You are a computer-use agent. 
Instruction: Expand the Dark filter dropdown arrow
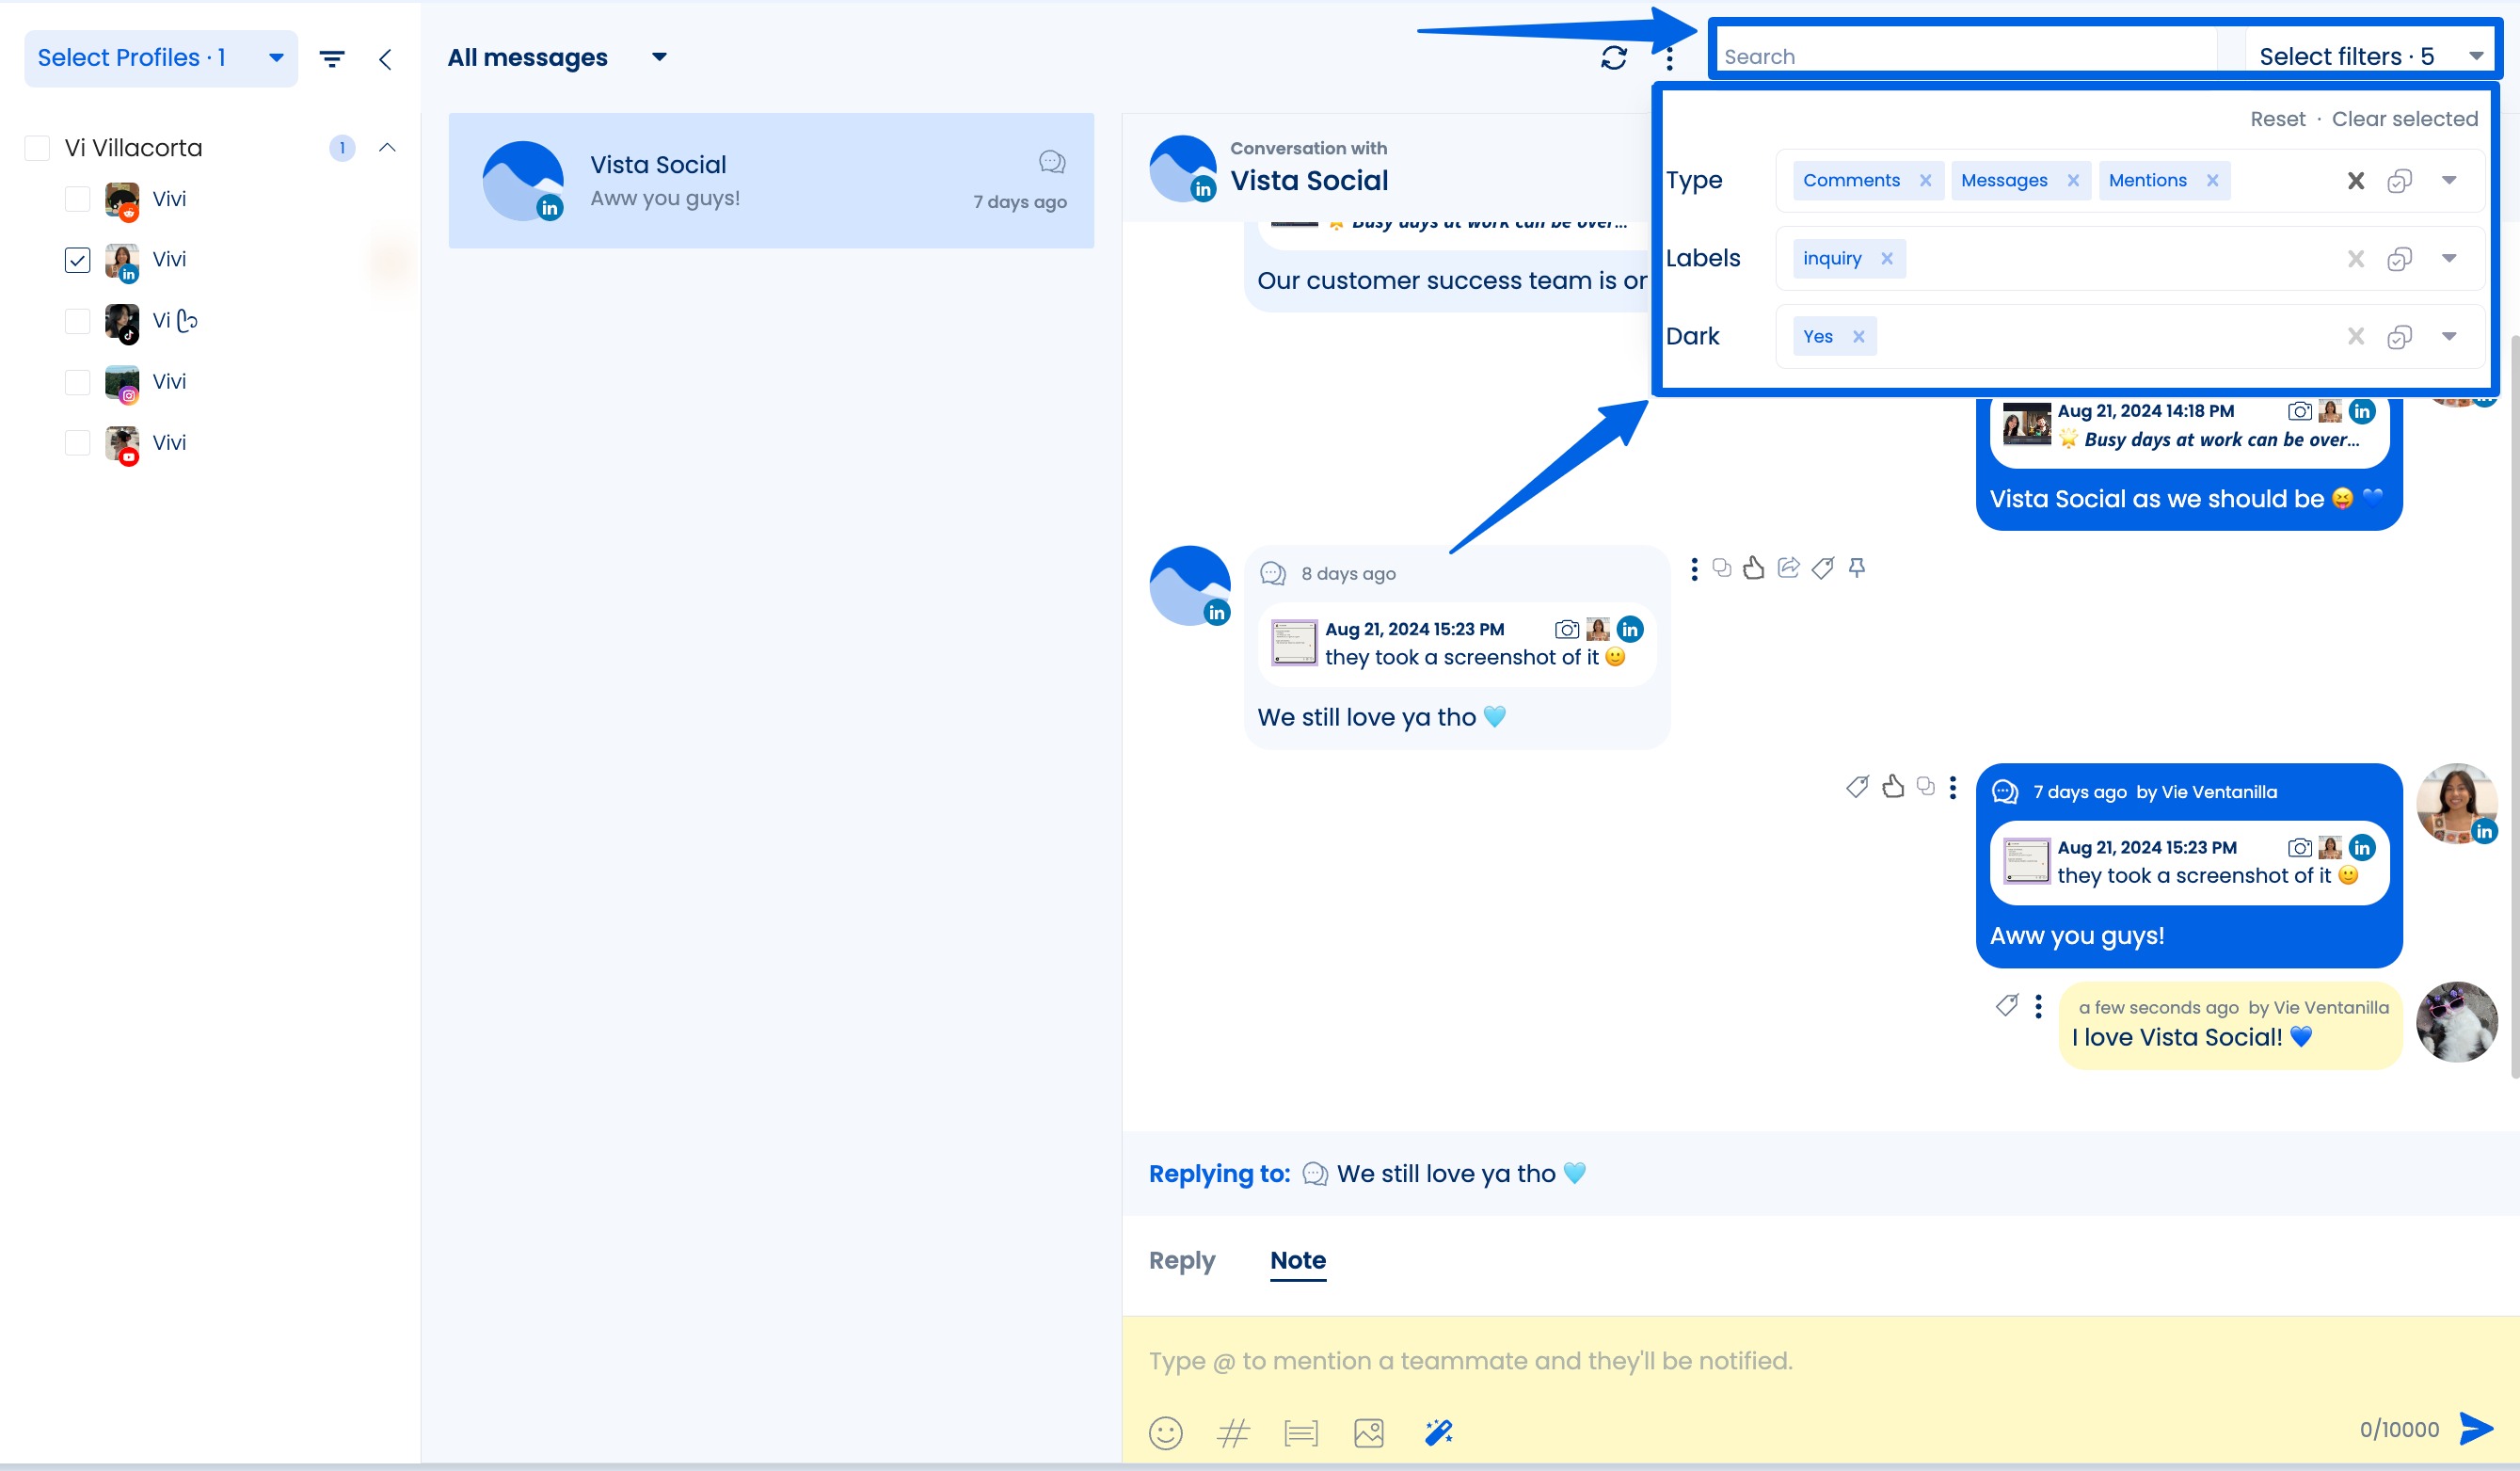point(2449,337)
